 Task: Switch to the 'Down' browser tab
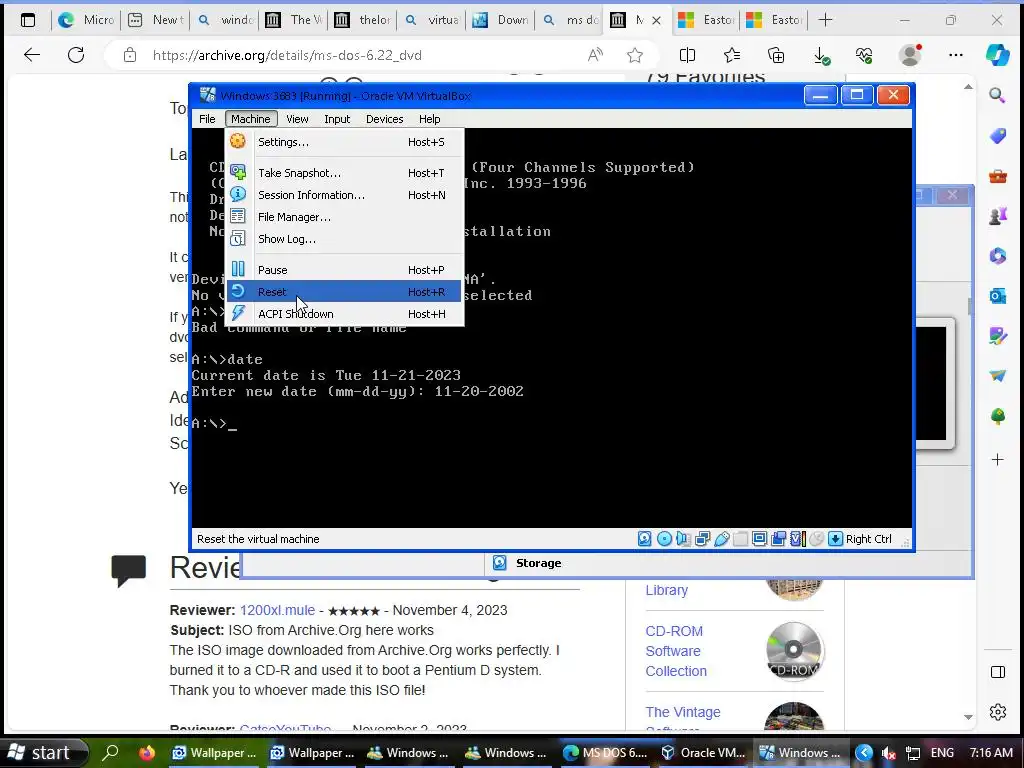click(x=501, y=20)
